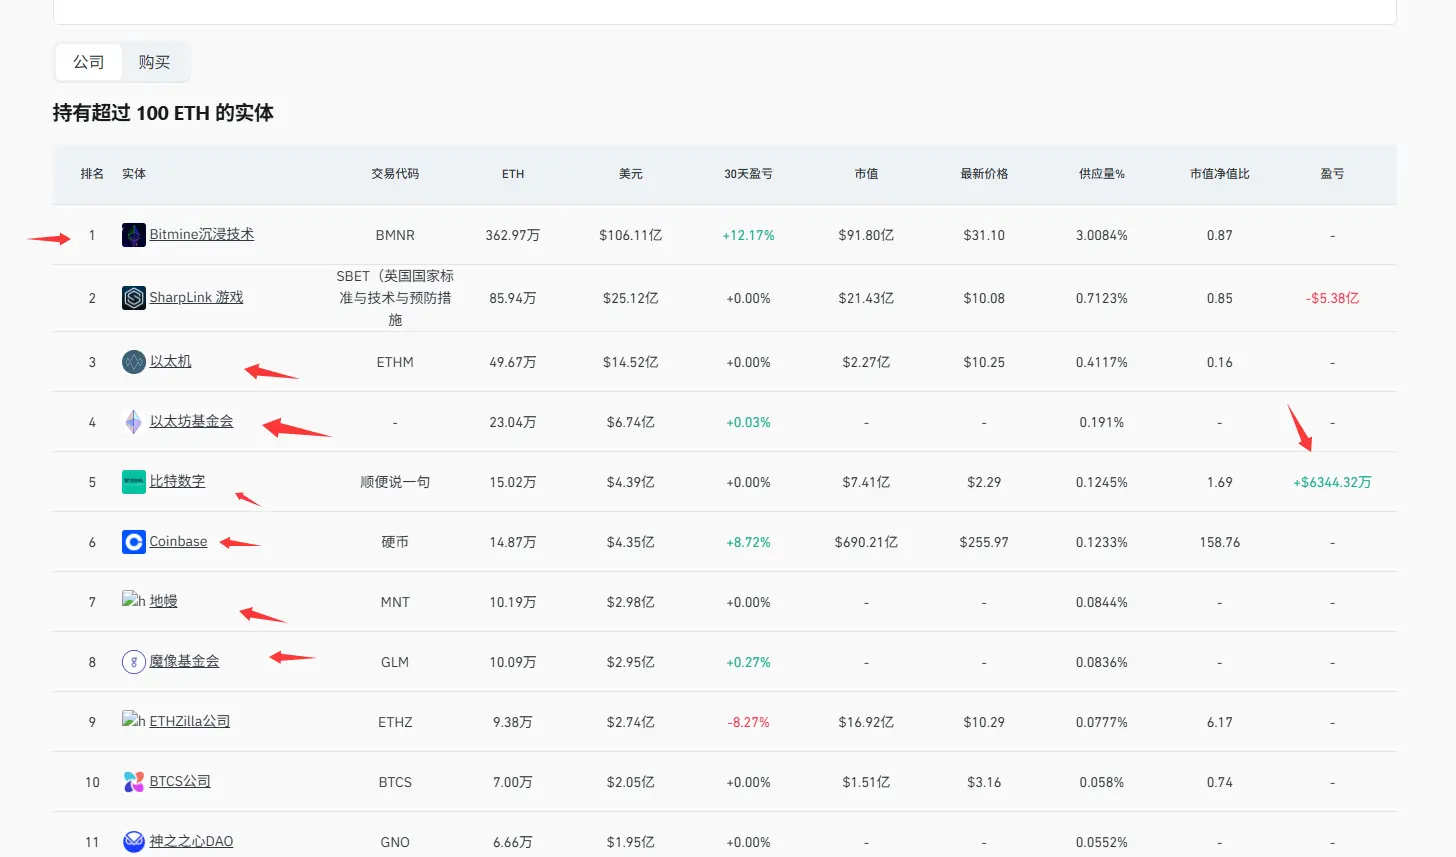1456x857 pixels.
Task: Click the broken image icon beside 地幔
Action: tap(134, 600)
